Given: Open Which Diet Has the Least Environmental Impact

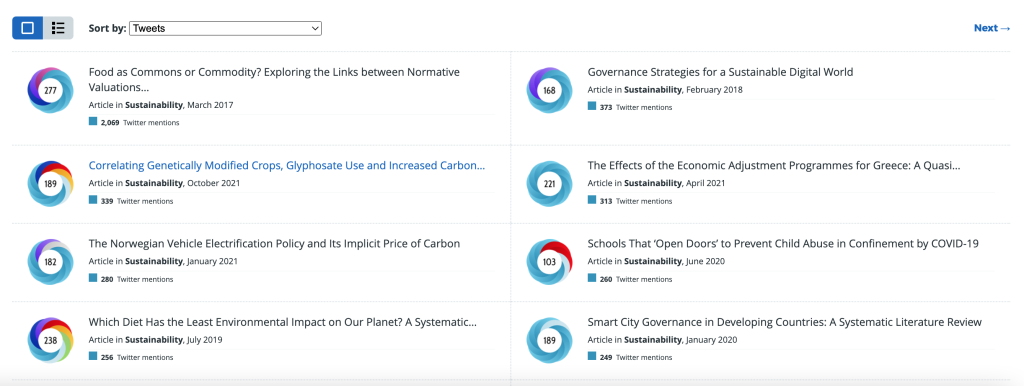Looking at the screenshot, I should point(282,322).
